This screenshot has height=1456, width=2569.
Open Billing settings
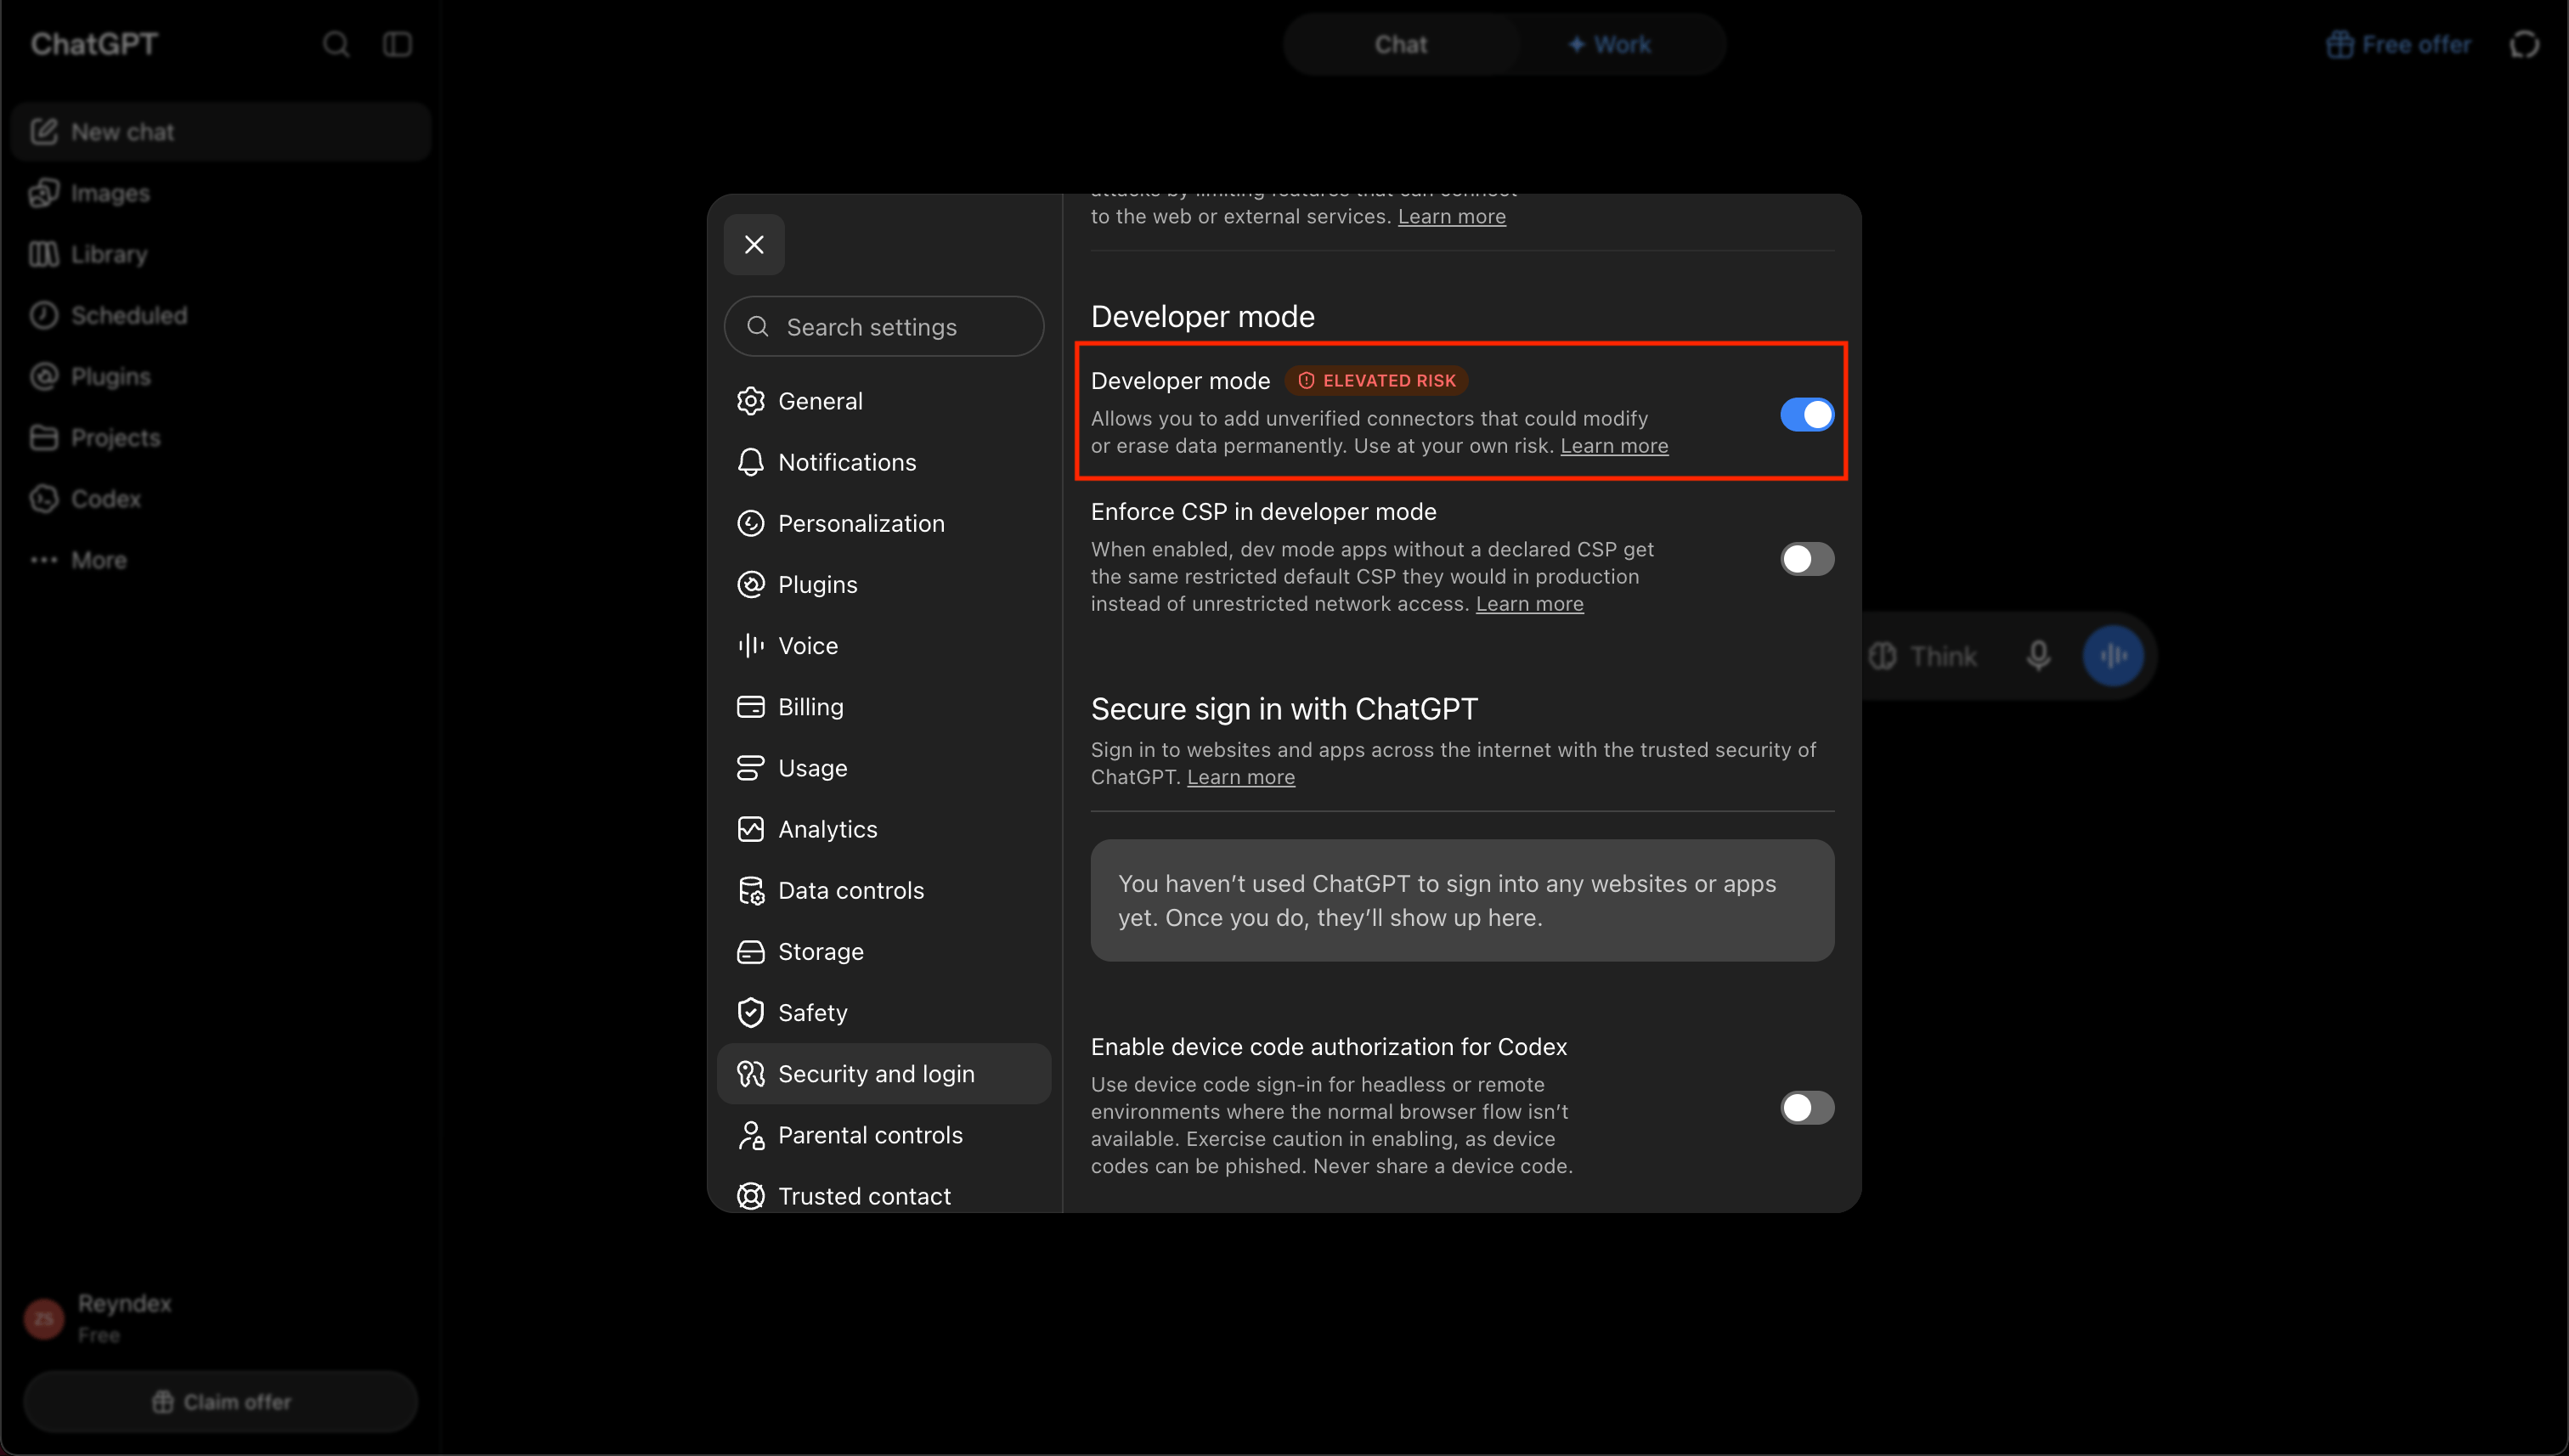click(x=884, y=707)
